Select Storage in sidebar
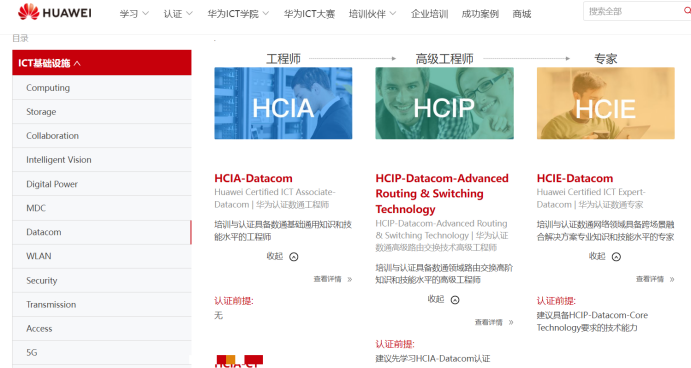 pos(102,112)
